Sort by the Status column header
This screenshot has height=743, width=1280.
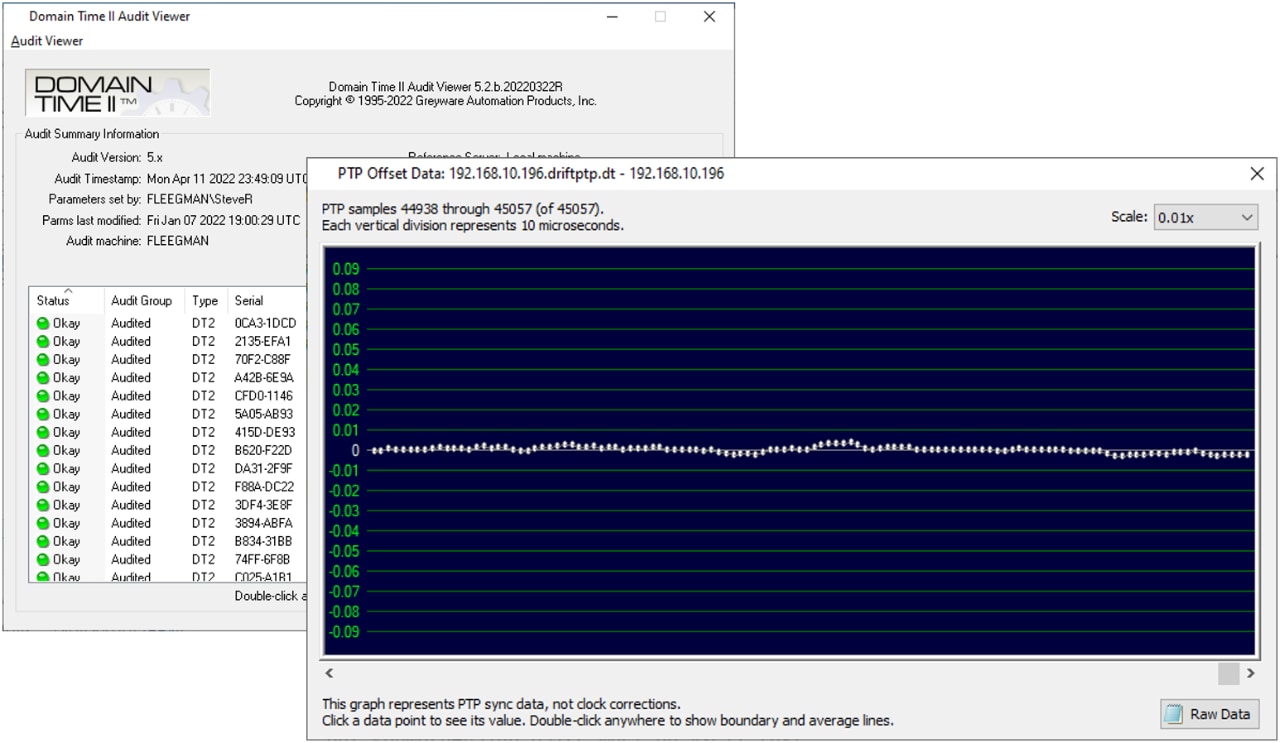[x=54, y=301]
